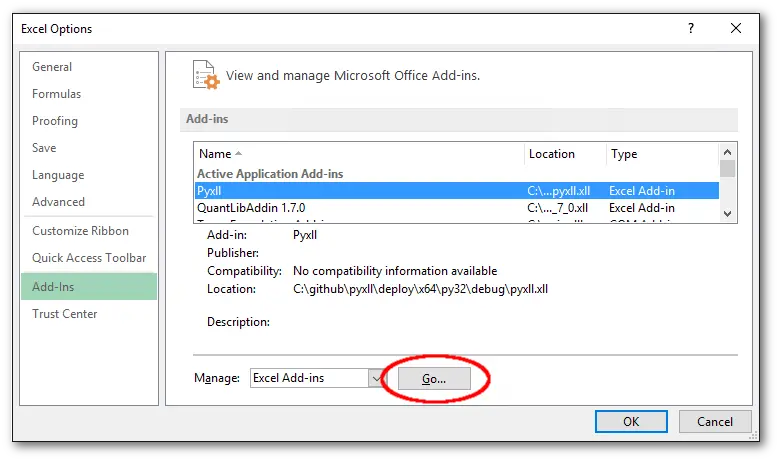Image resolution: width=779 pixels, height=461 pixels.
Task: Close the Excel Options dialog
Action: click(736, 28)
